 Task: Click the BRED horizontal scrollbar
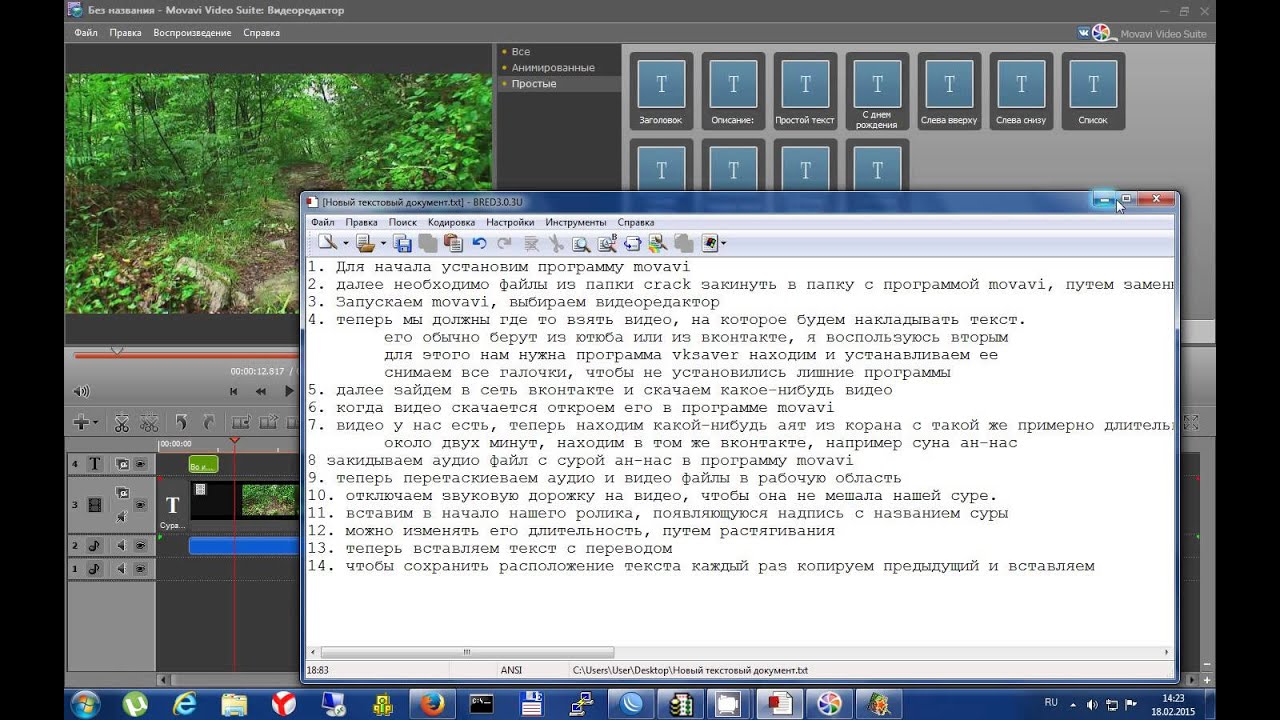pos(467,652)
